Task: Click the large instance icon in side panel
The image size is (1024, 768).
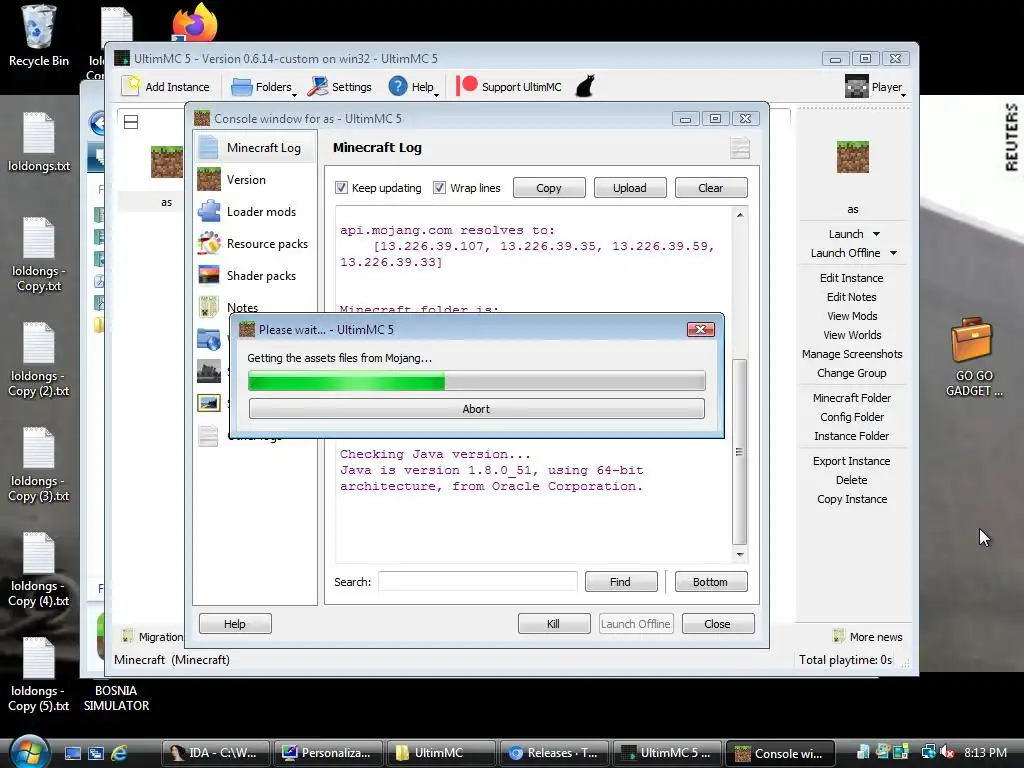Action: [x=853, y=157]
